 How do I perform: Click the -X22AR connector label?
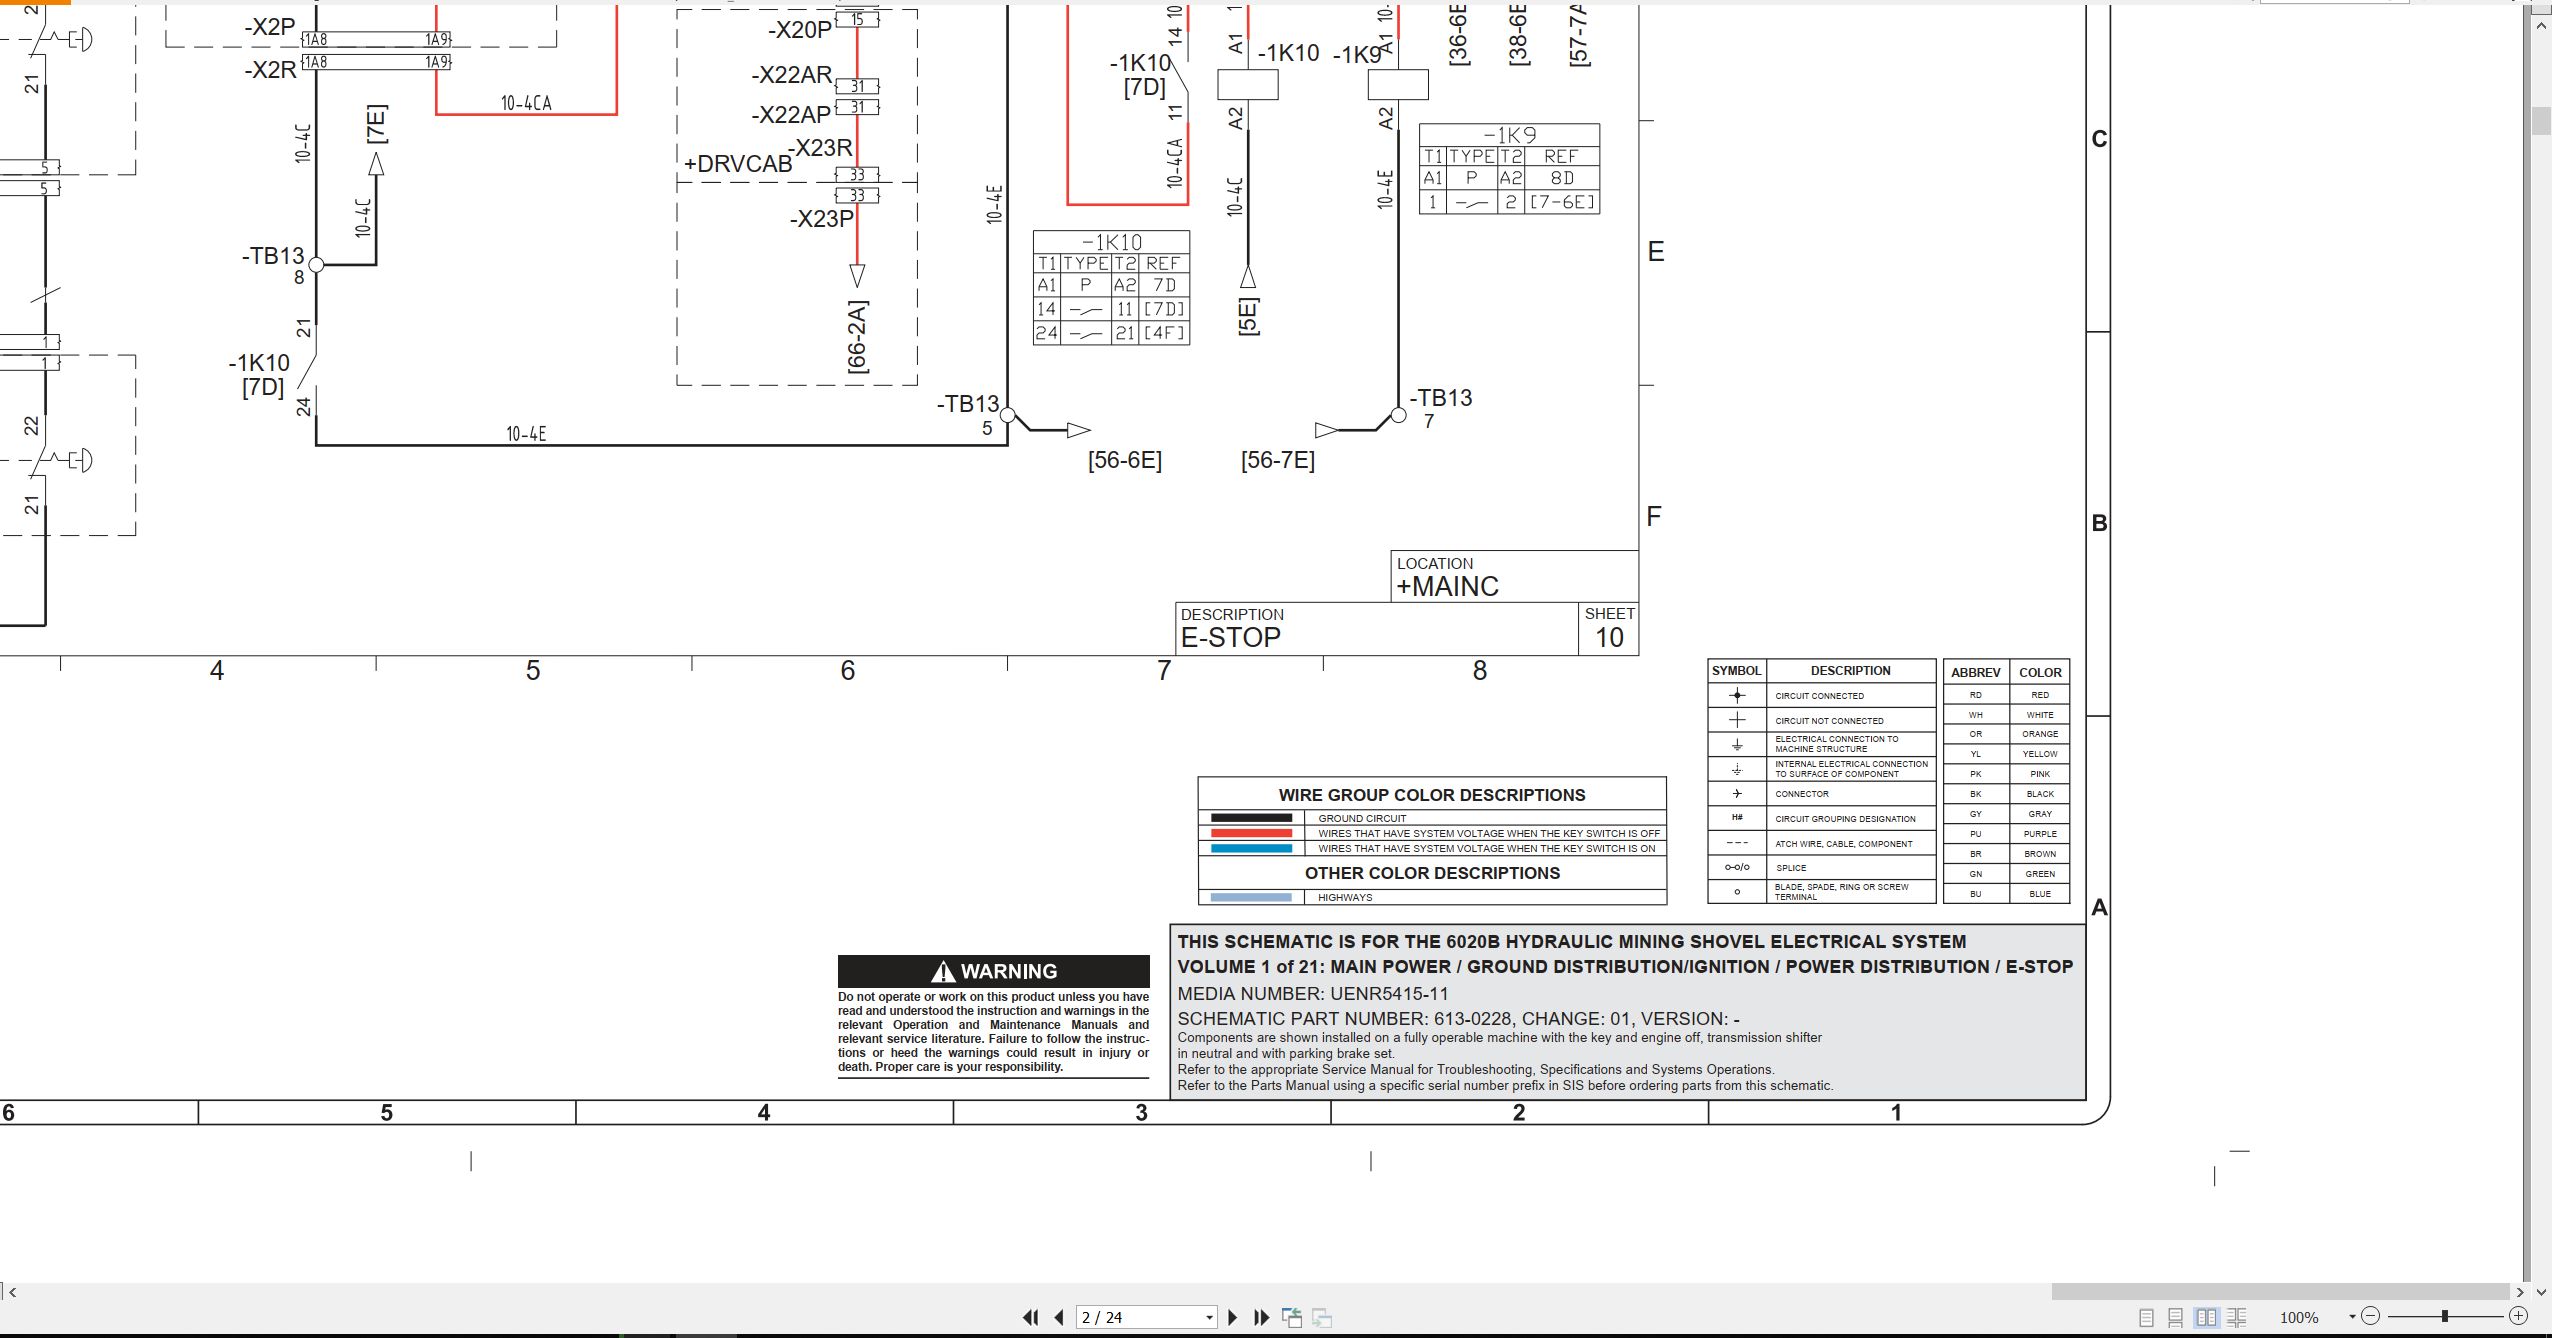point(792,75)
